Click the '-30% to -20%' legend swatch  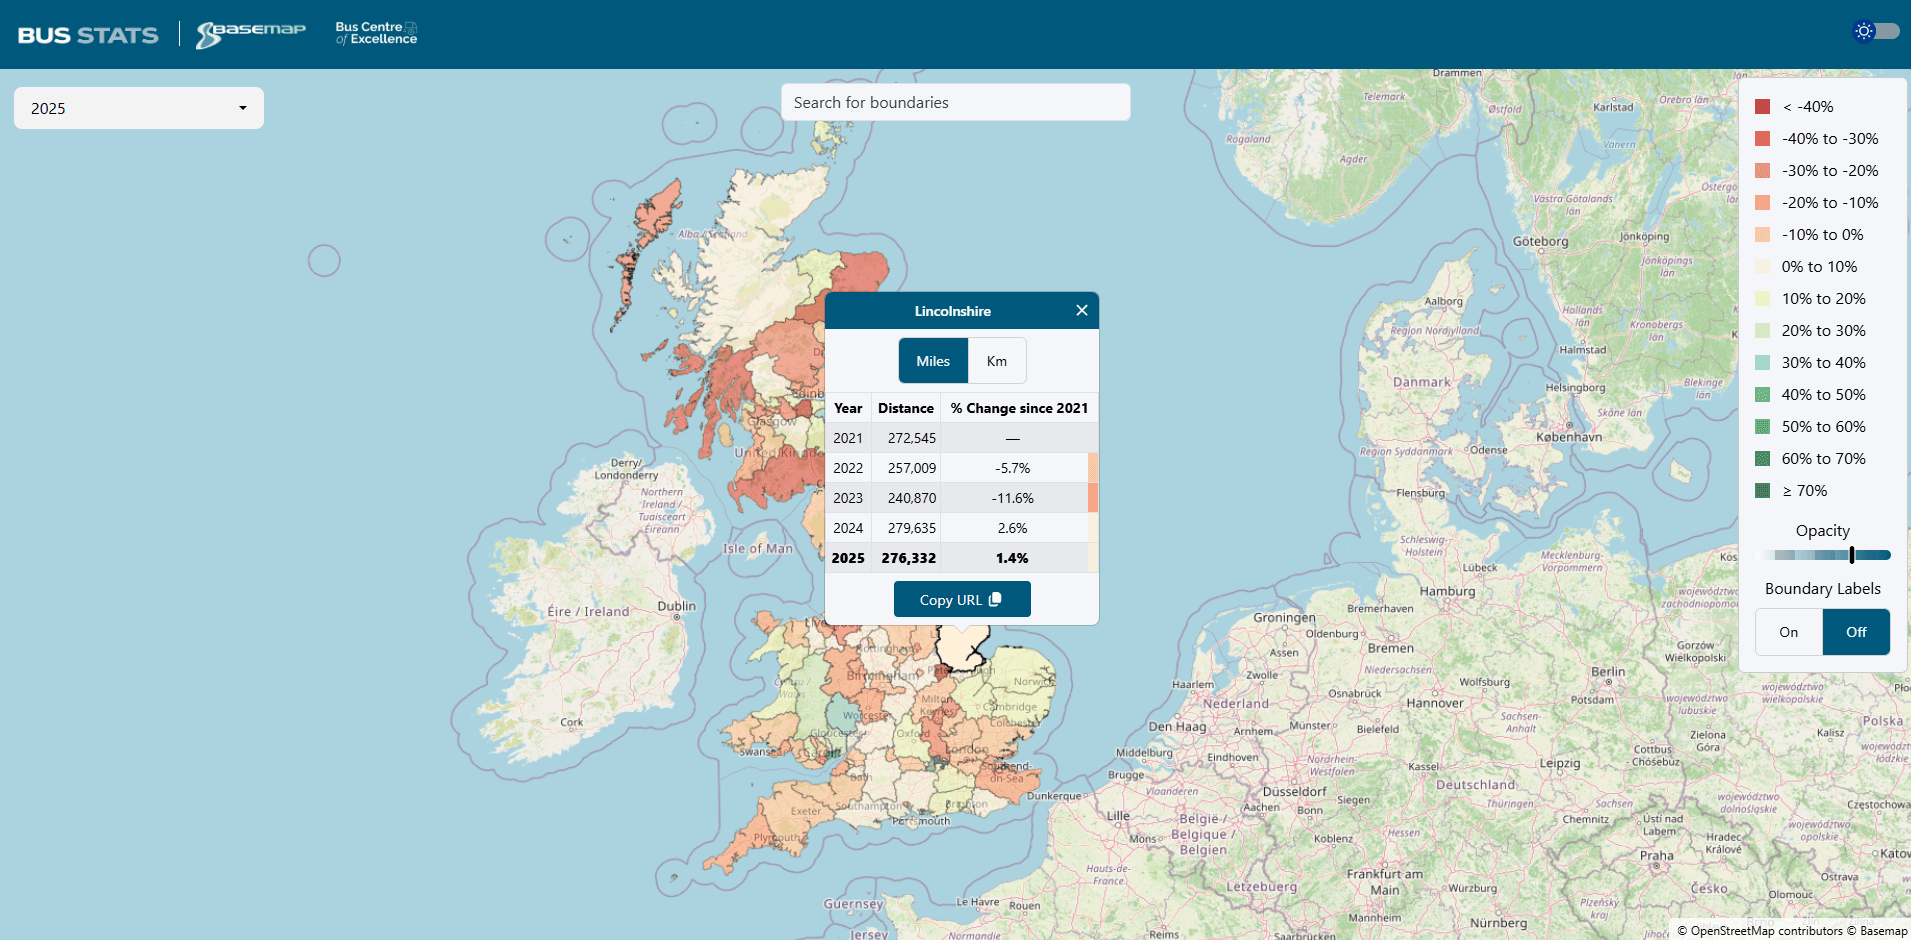1762,171
